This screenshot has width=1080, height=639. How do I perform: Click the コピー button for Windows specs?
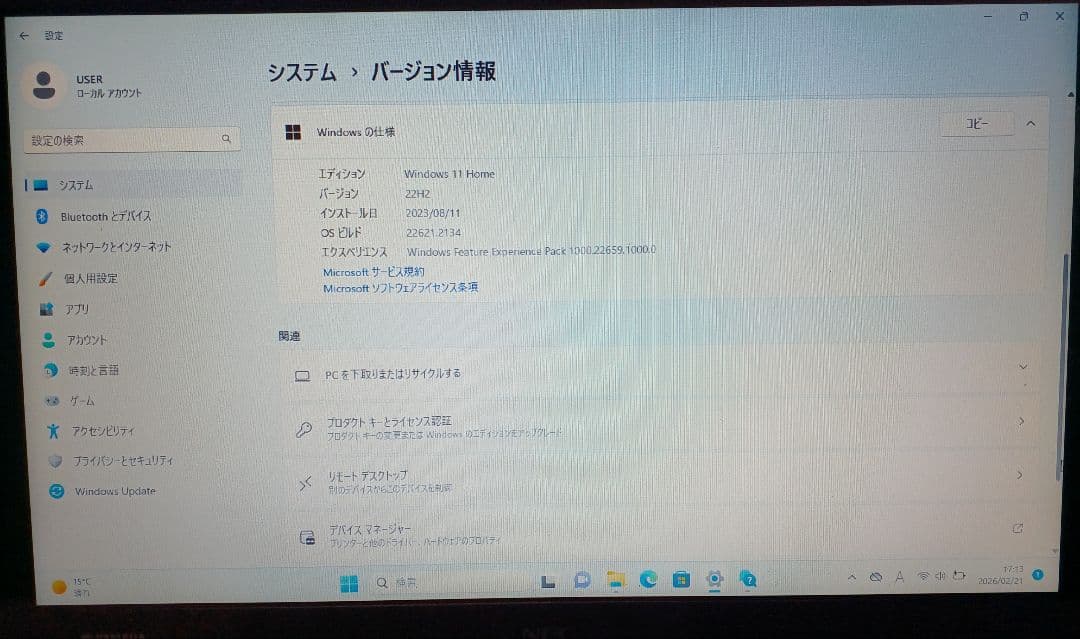coord(977,123)
